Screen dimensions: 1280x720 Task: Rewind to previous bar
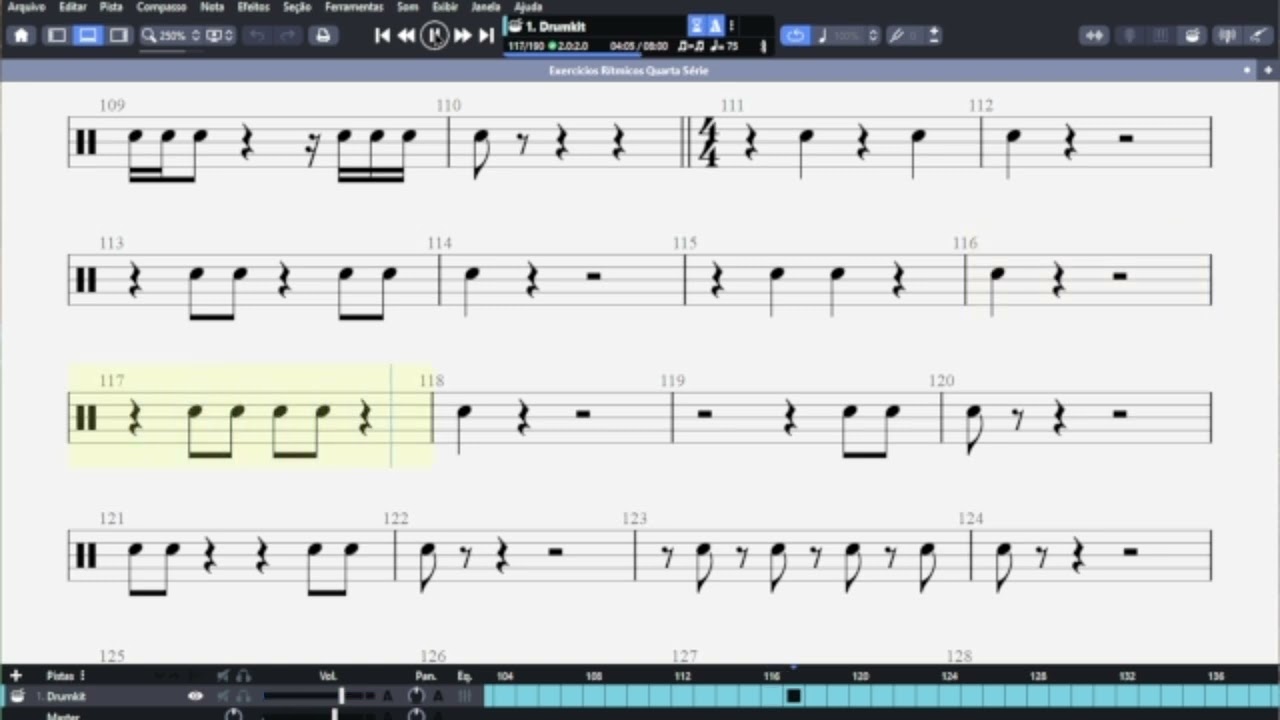[406, 36]
